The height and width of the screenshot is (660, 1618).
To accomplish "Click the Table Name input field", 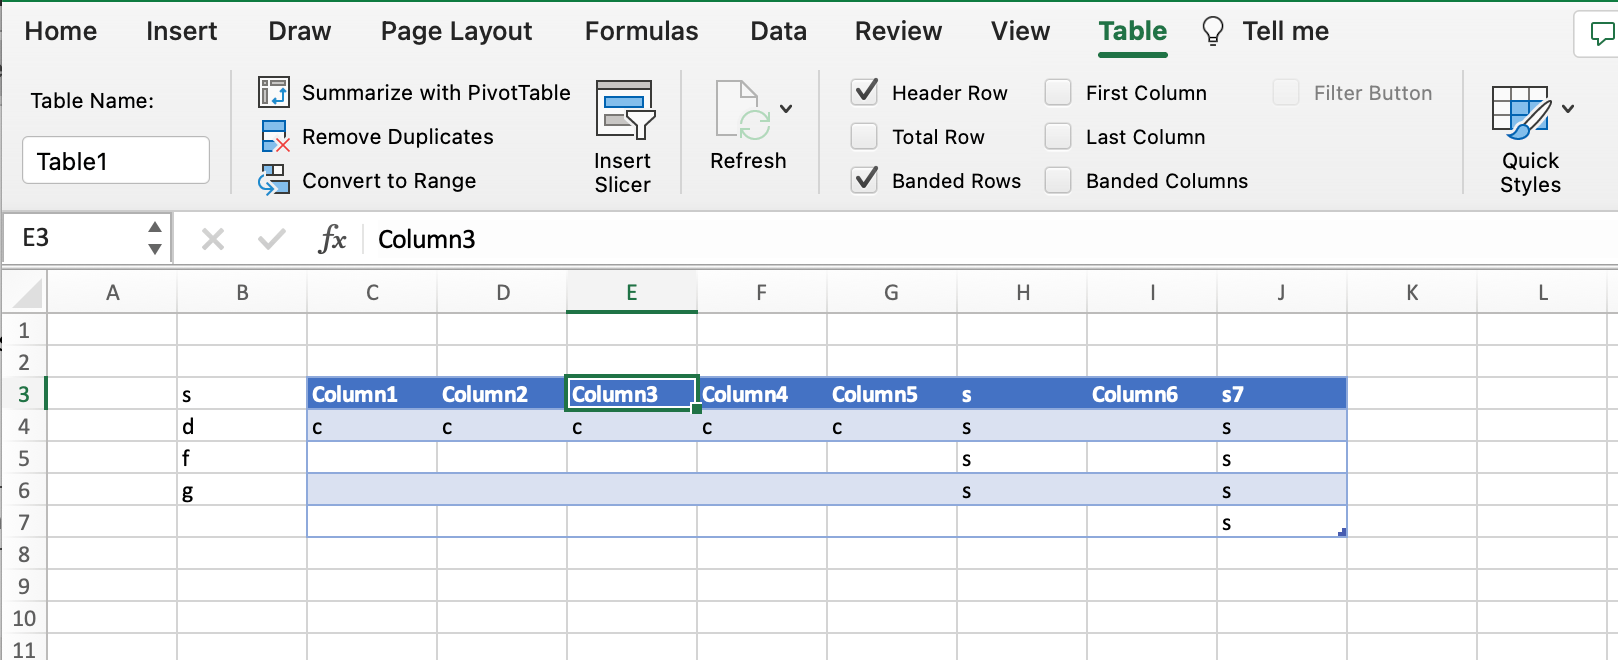I will [116, 160].
